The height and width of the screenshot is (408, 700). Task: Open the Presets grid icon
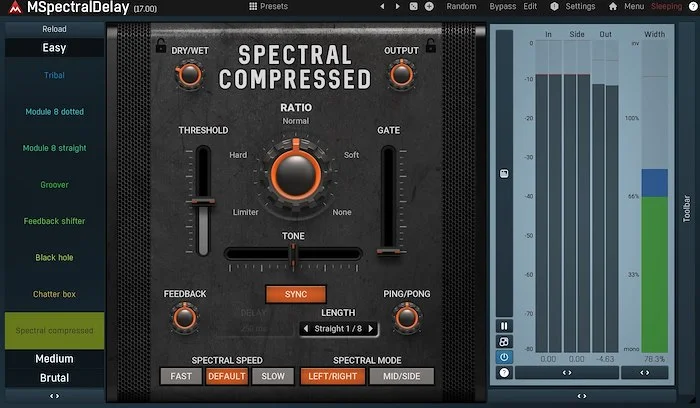[253, 6]
